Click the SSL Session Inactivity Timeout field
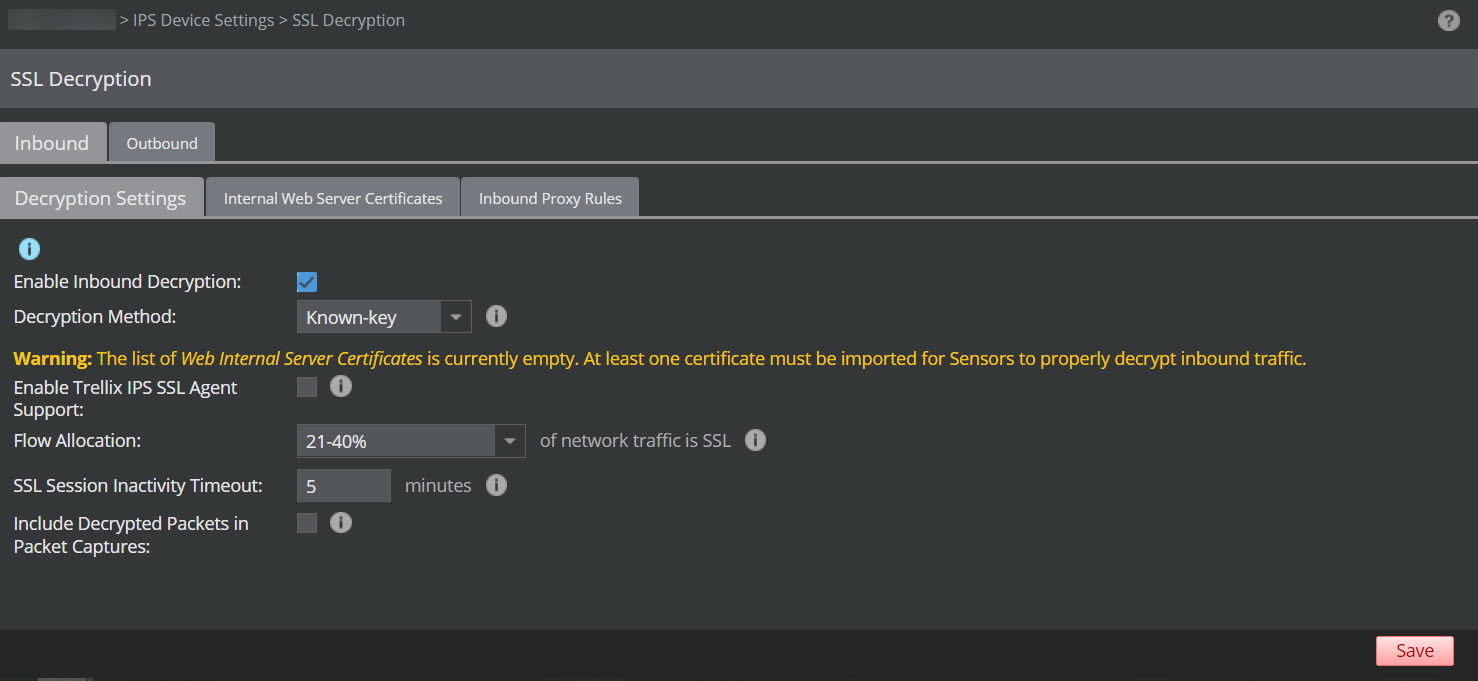The height and width of the screenshot is (681, 1478). [x=344, y=486]
